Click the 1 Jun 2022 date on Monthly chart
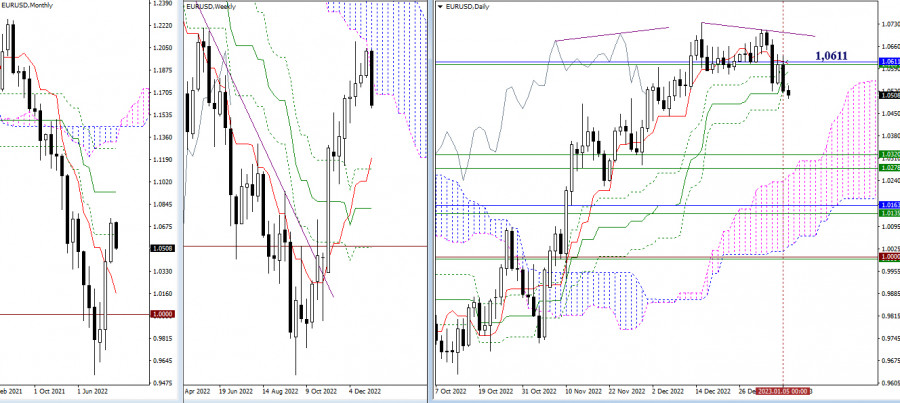This screenshot has height=403, width=900. pos(92,391)
